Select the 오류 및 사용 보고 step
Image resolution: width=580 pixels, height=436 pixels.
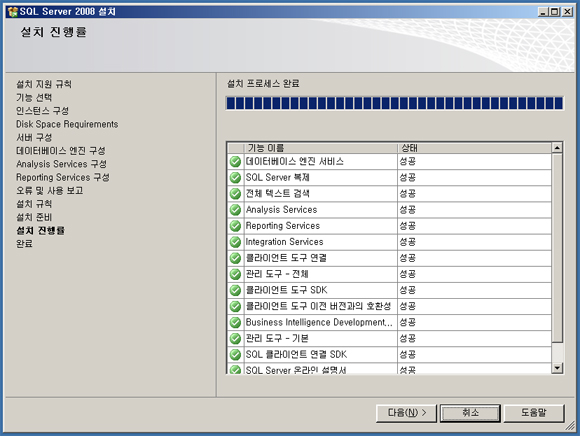point(50,190)
